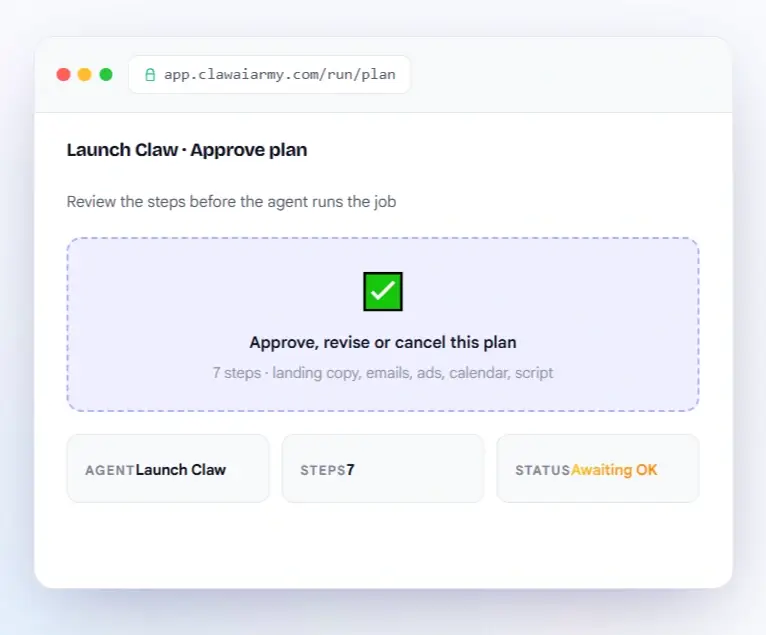The image size is (766, 635).
Task: Click the app.clawaiarmy.com/run/plan address field
Action: pos(269,74)
